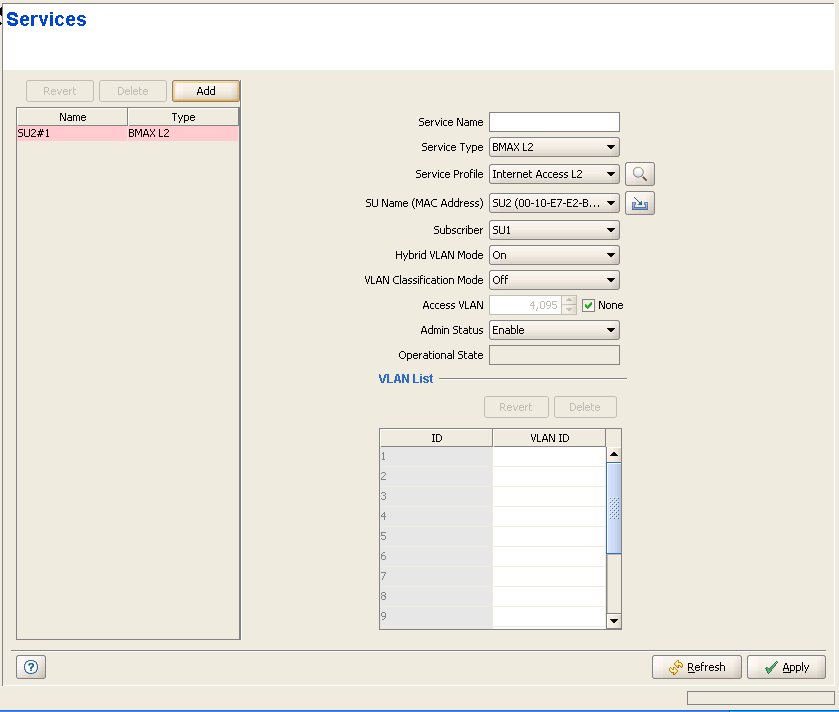Image resolution: width=839 pixels, height=712 pixels.
Task: Click the Refresh button
Action: (x=697, y=667)
